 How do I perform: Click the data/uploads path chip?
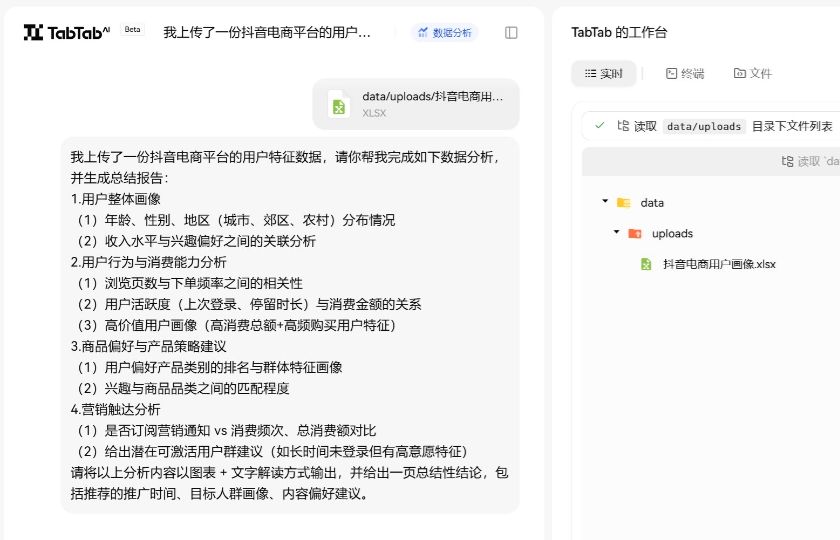pos(704,126)
